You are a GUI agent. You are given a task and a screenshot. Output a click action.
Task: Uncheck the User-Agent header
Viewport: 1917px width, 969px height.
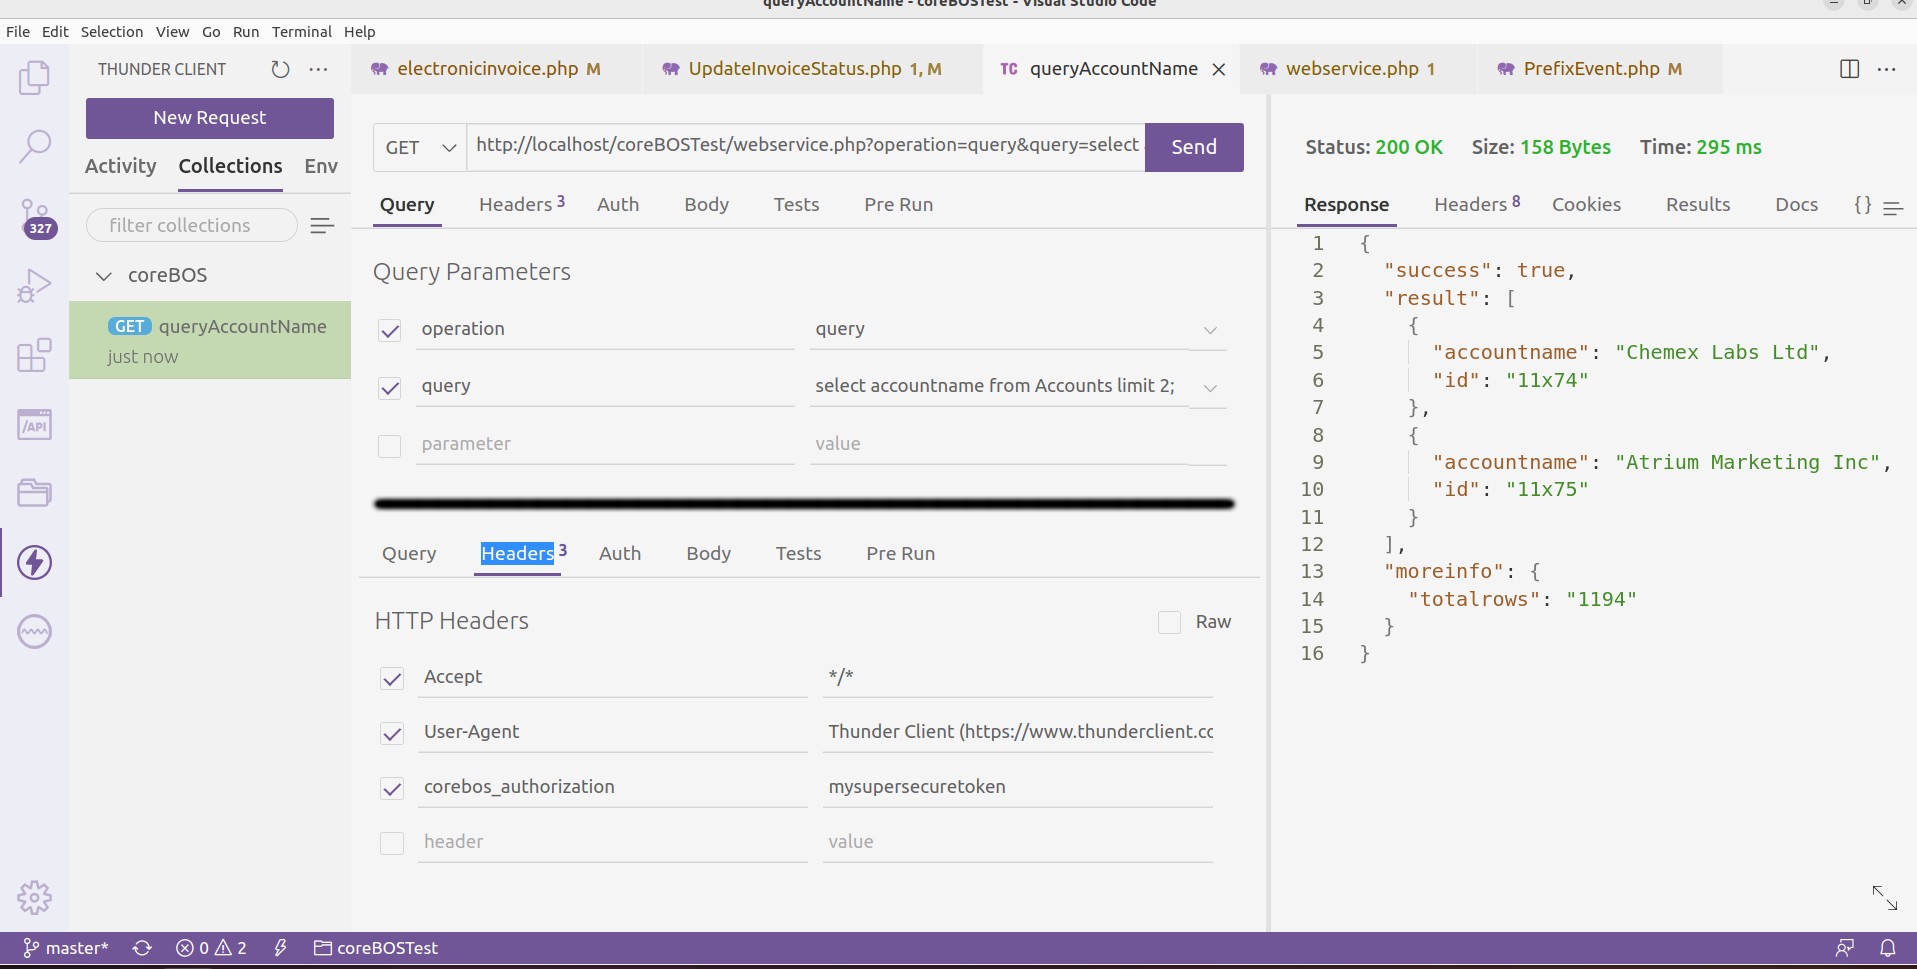(x=392, y=734)
